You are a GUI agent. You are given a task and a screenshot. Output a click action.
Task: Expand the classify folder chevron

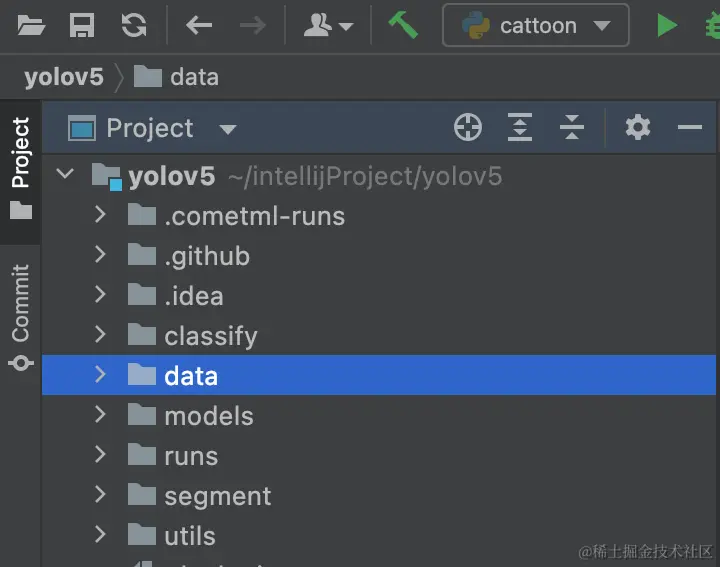click(x=100, y=335)
